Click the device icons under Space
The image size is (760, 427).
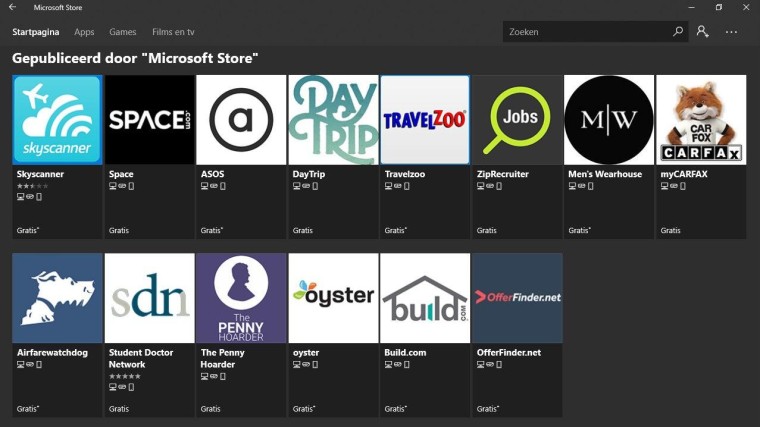pyautogui.click(x=121, y=186)
